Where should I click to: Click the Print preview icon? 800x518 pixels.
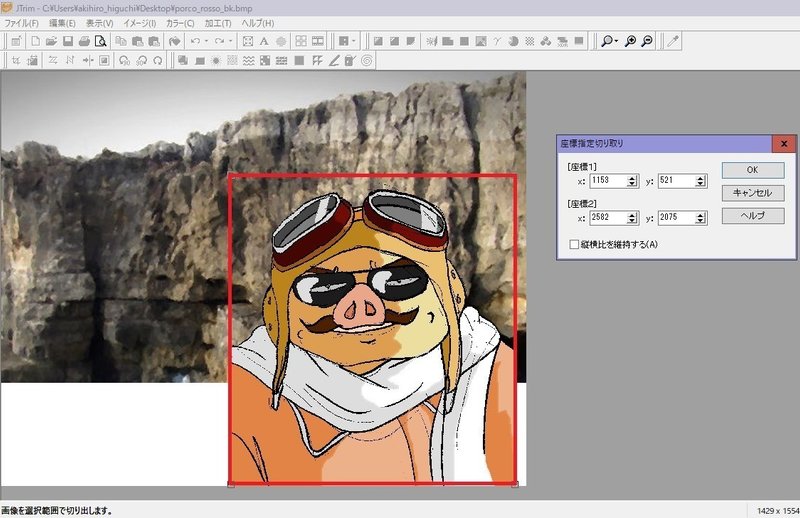(101, 41)
